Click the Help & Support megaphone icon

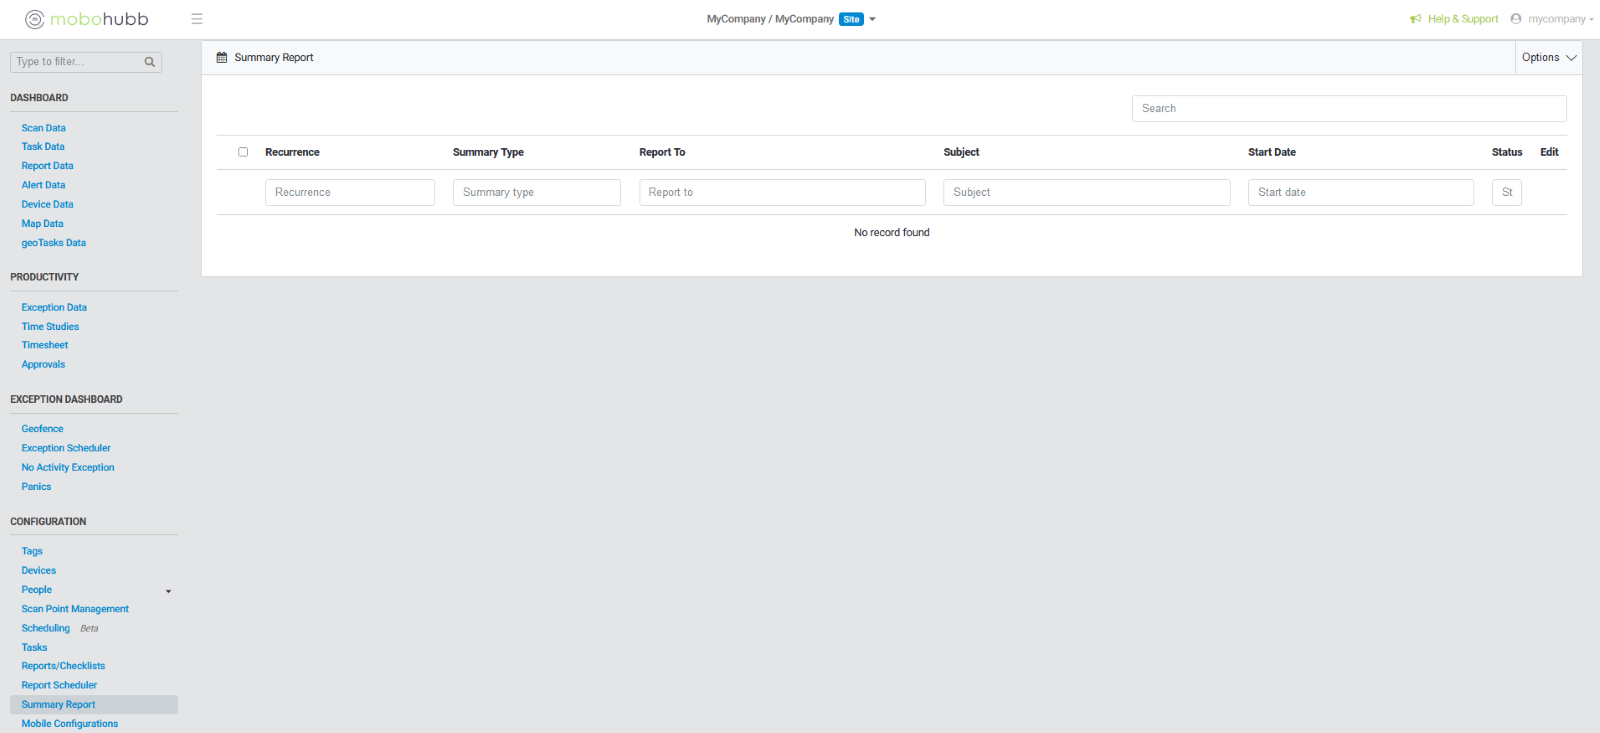coord(1415,19)
